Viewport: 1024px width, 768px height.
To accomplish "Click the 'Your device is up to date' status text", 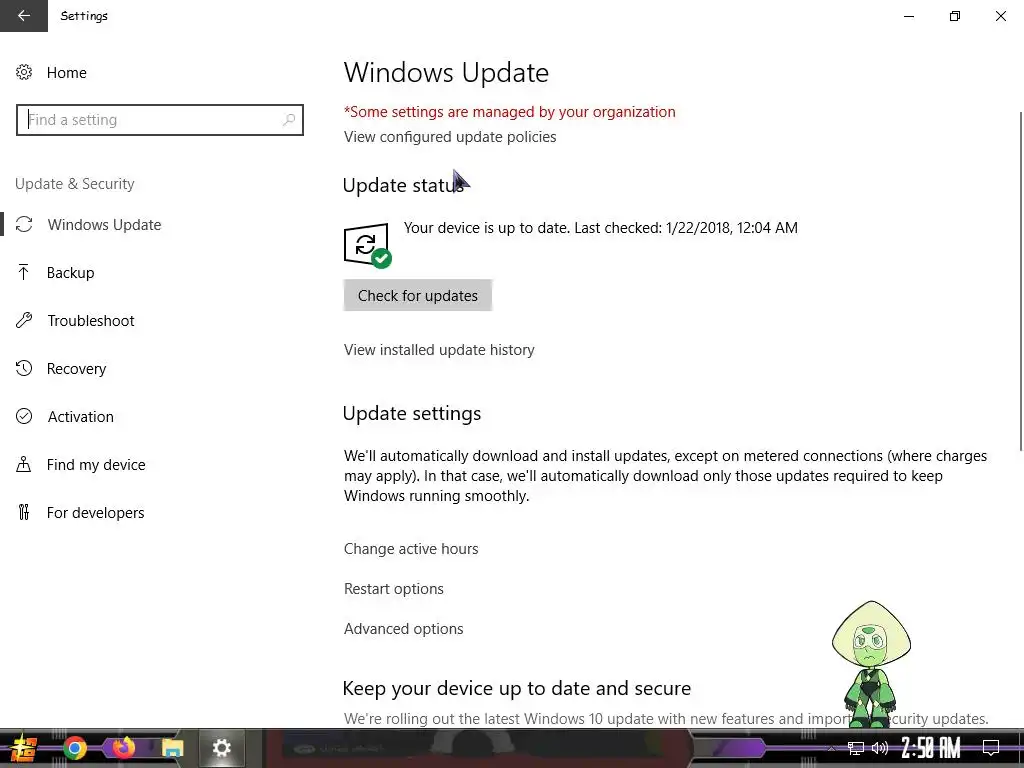I will click(600, 228).
